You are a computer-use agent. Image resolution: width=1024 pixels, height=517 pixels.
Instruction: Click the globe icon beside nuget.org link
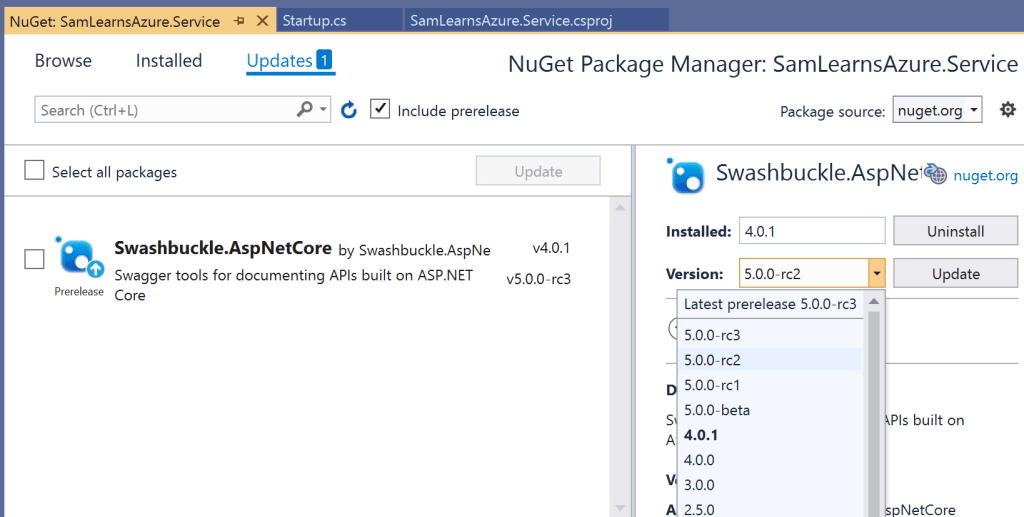[x=935, y=174]
